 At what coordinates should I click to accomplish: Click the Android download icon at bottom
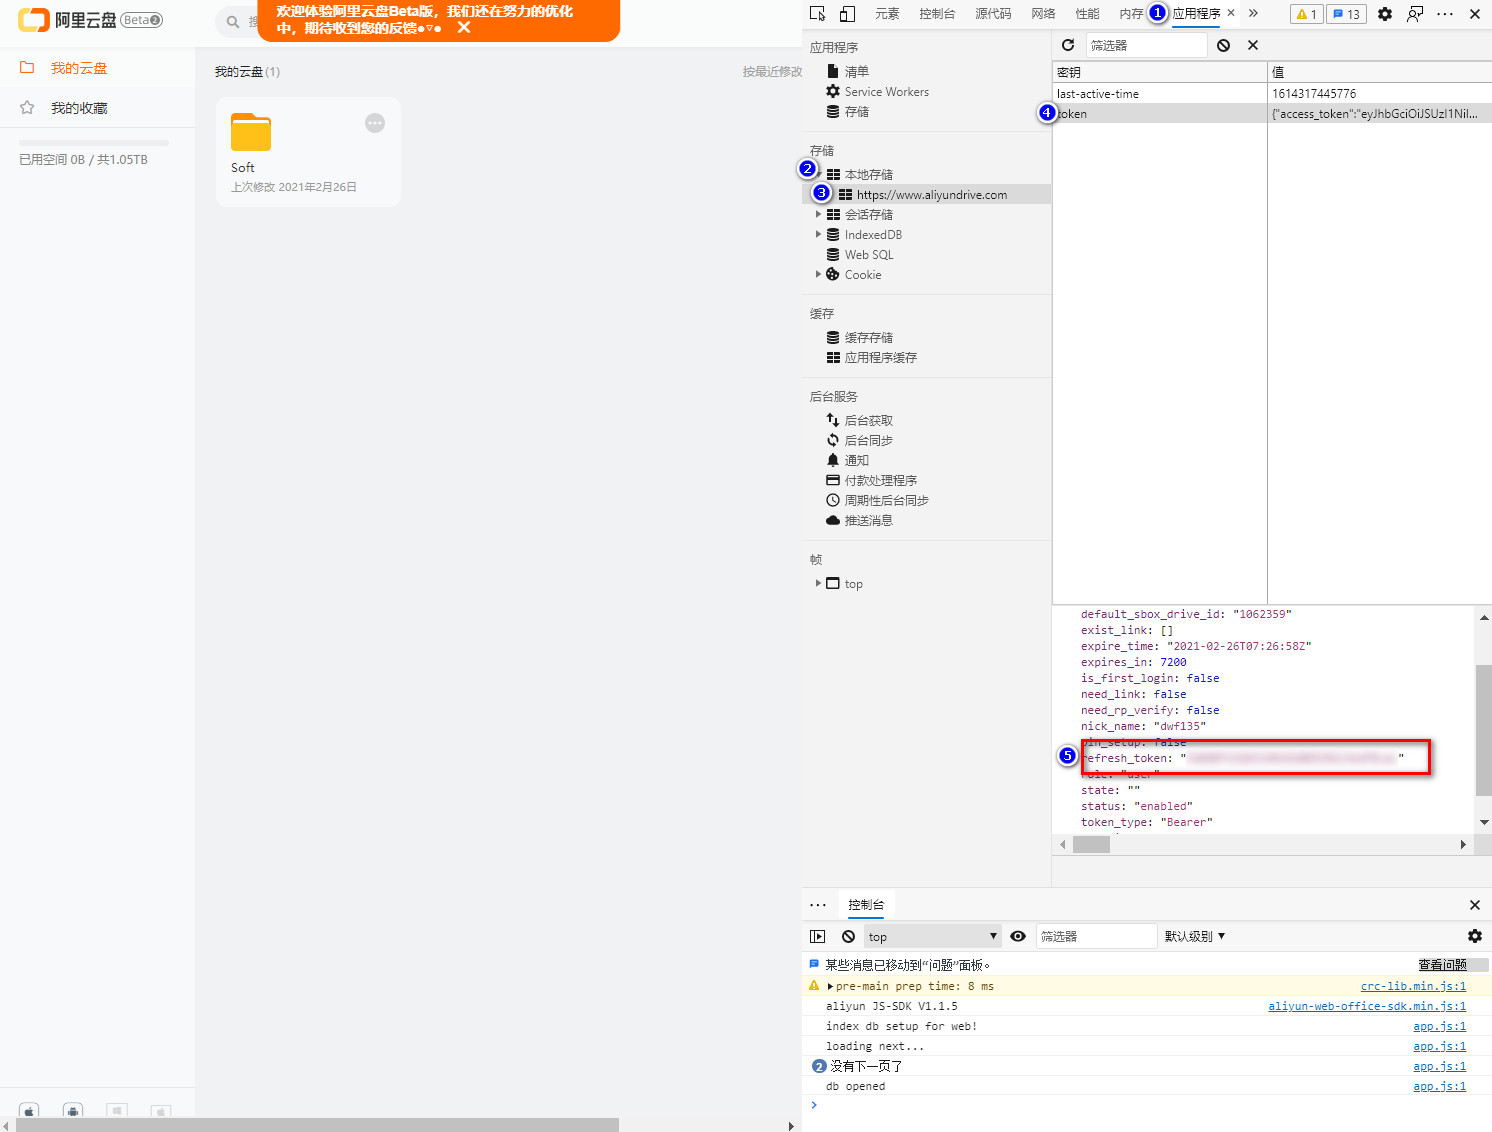pyautogui.click(x=72, y=1110)
